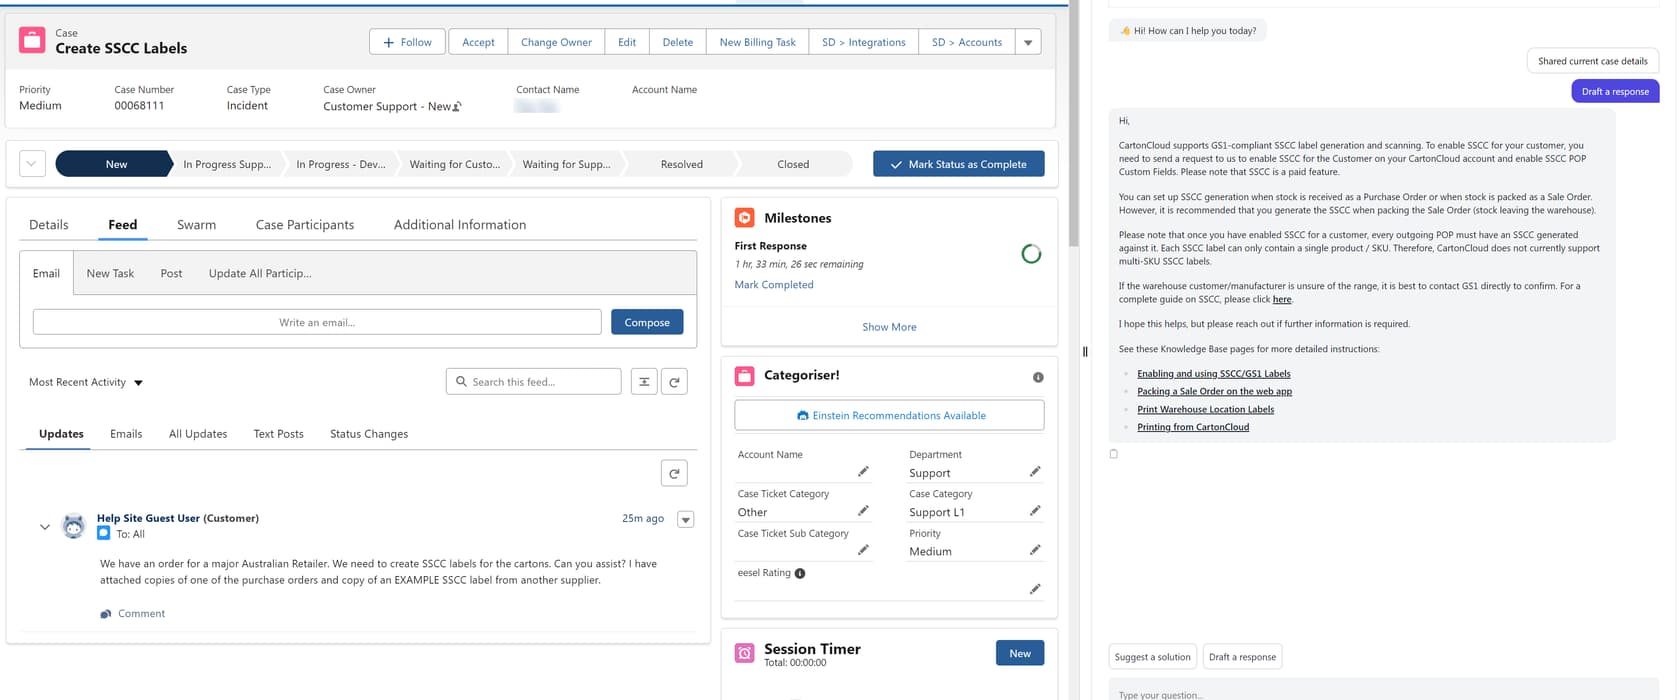Image resolution: width=1680 pixels, height=700 pixels.
Task: Edit the Priority field pencil icon
Action: (1035, 550)
